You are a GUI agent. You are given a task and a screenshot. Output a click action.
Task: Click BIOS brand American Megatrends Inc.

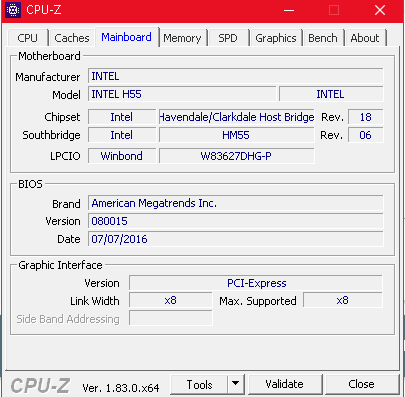236,203
